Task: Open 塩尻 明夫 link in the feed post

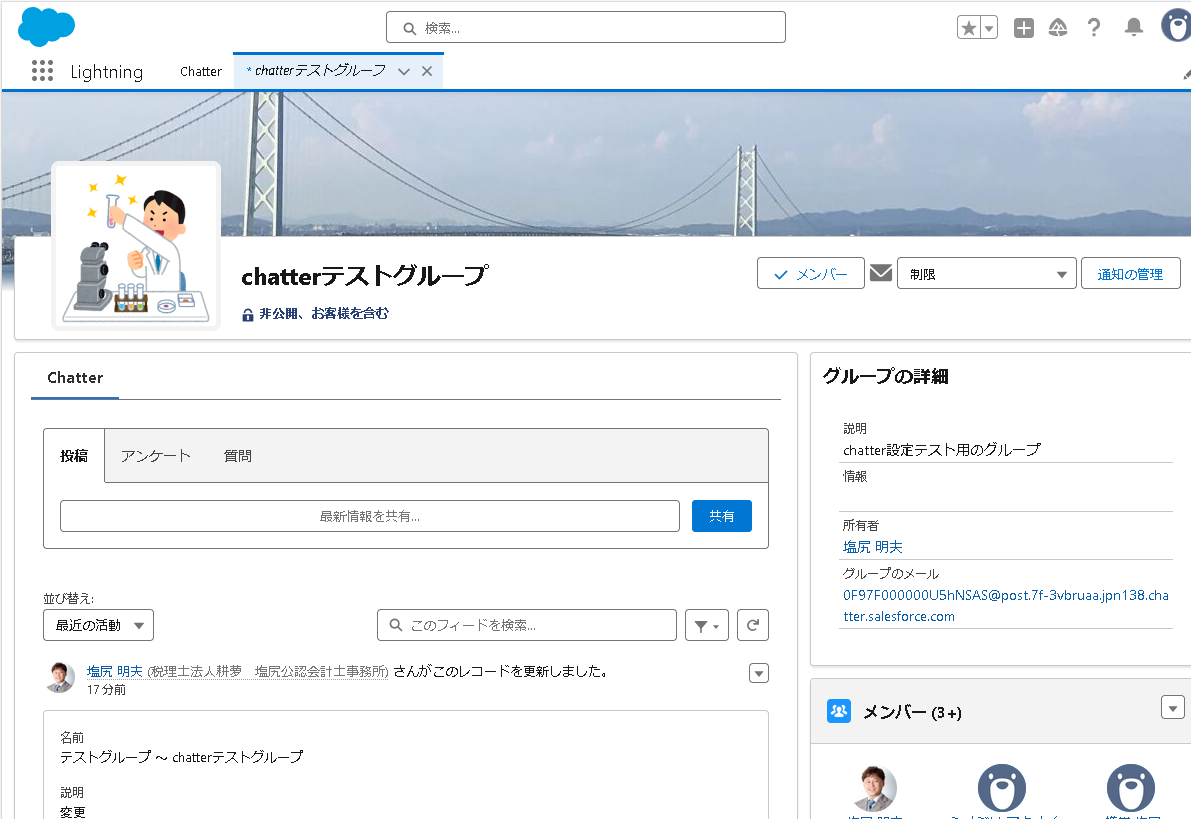Action: click(x=115, y=672)
